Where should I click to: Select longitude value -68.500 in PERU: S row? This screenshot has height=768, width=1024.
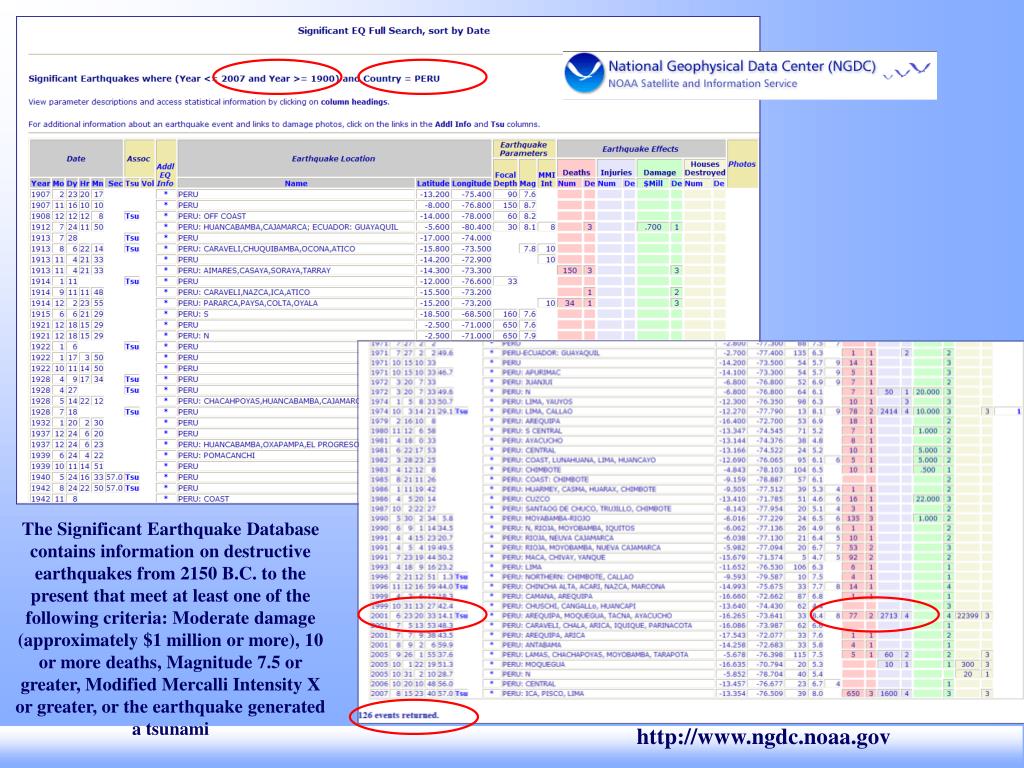[x=476, y=314]
